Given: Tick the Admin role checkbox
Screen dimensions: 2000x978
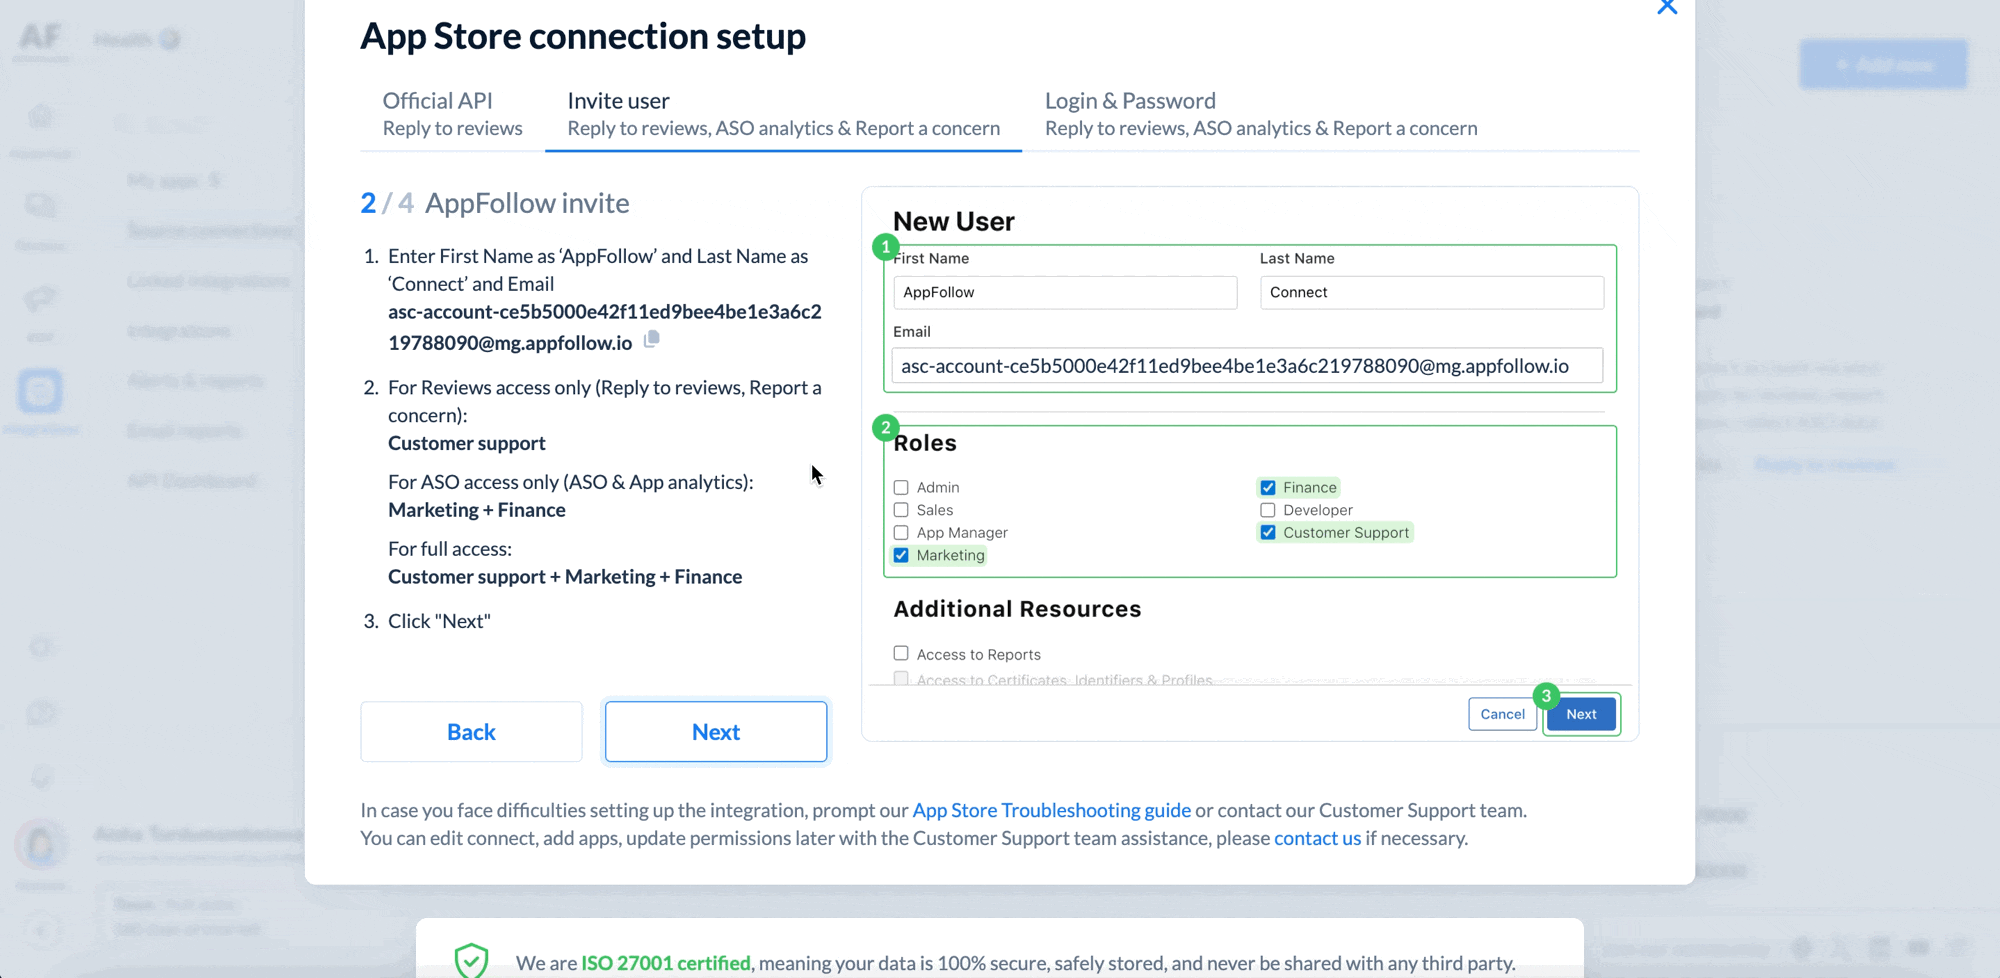Looking at the screenshot, I should [x=901, y=487].
